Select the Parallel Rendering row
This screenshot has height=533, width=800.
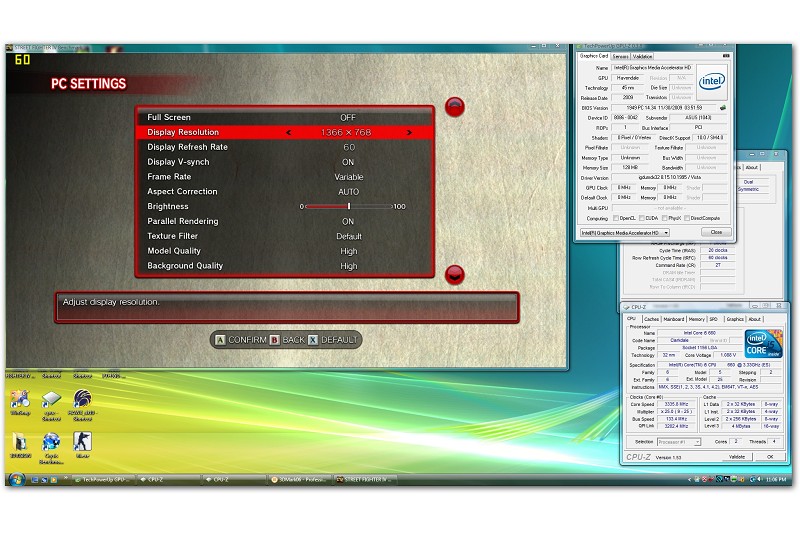click(x=285, y=221)
